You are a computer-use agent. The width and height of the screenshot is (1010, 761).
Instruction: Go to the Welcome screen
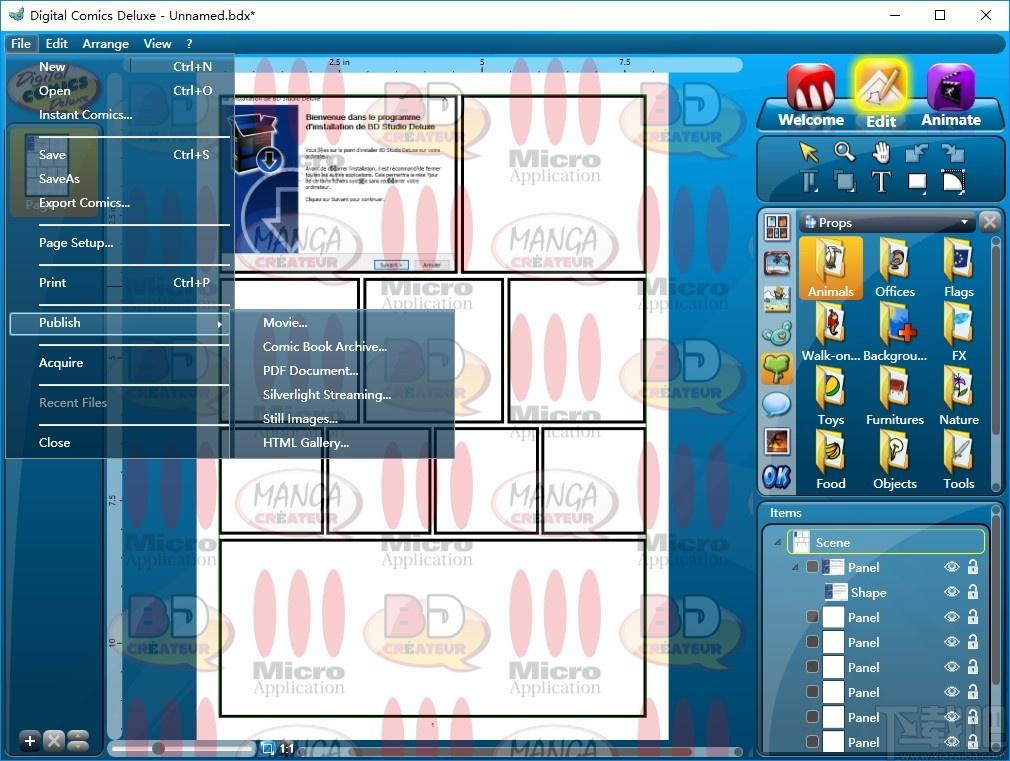point(811,96)
